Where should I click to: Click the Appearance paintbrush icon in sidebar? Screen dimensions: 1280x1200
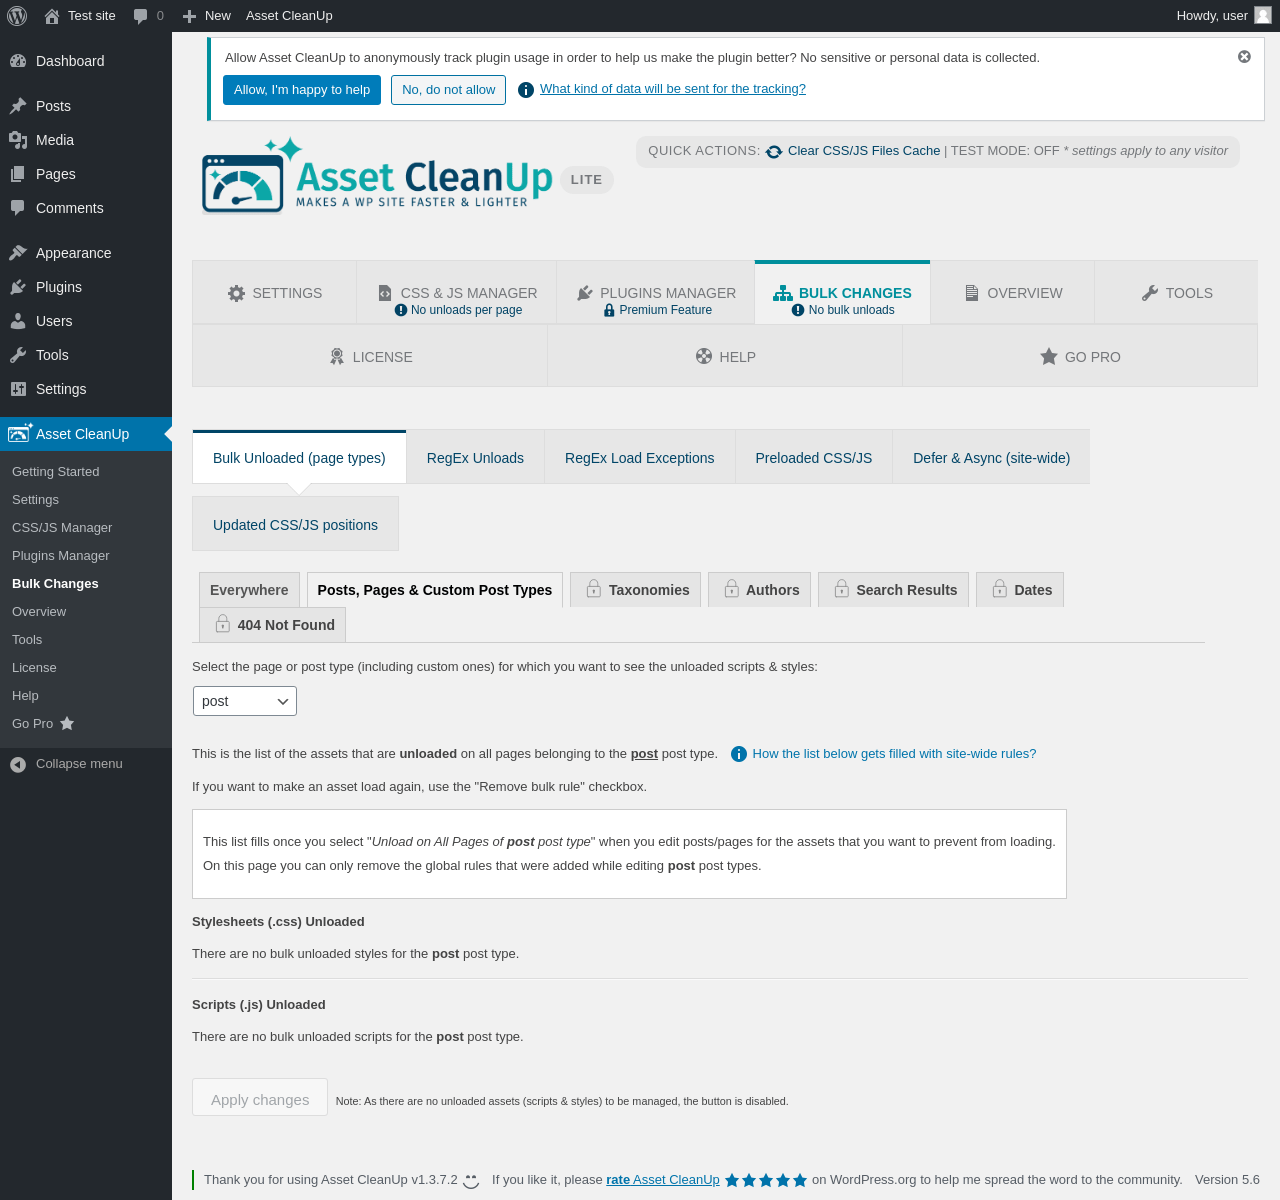coord(18,253)
